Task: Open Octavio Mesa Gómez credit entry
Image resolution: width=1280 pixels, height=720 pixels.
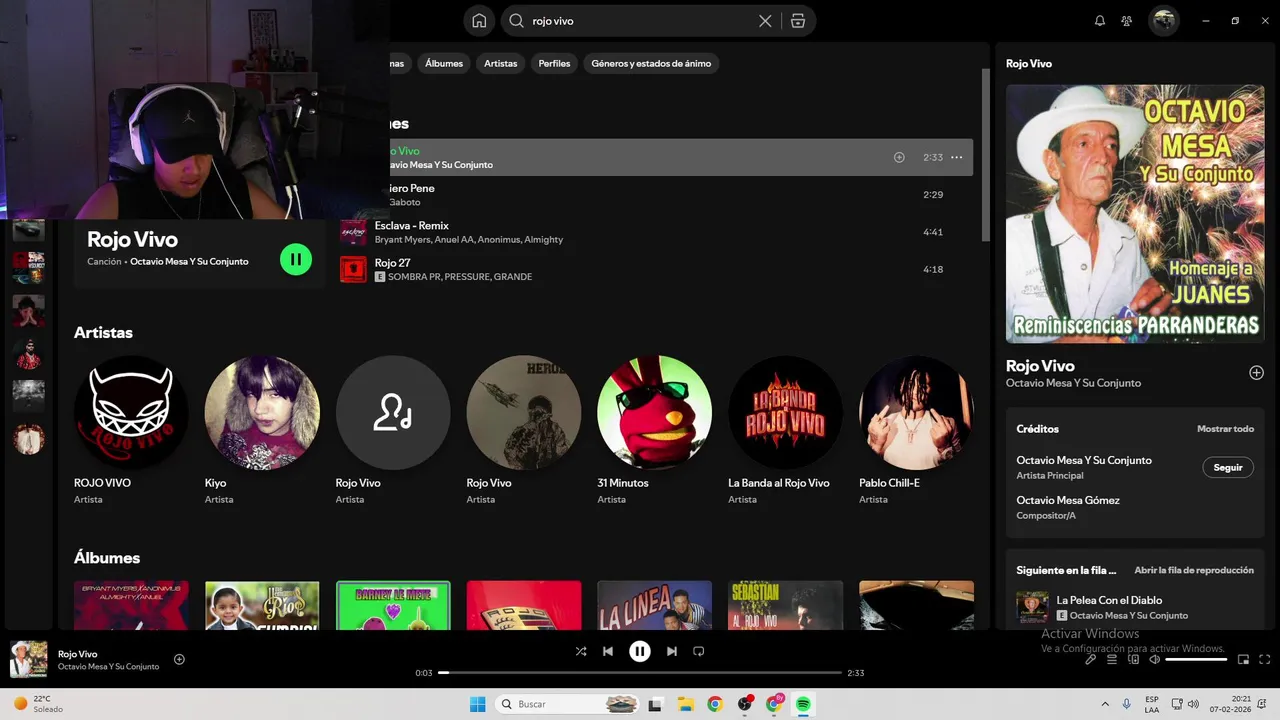Action: [1068, 500]
